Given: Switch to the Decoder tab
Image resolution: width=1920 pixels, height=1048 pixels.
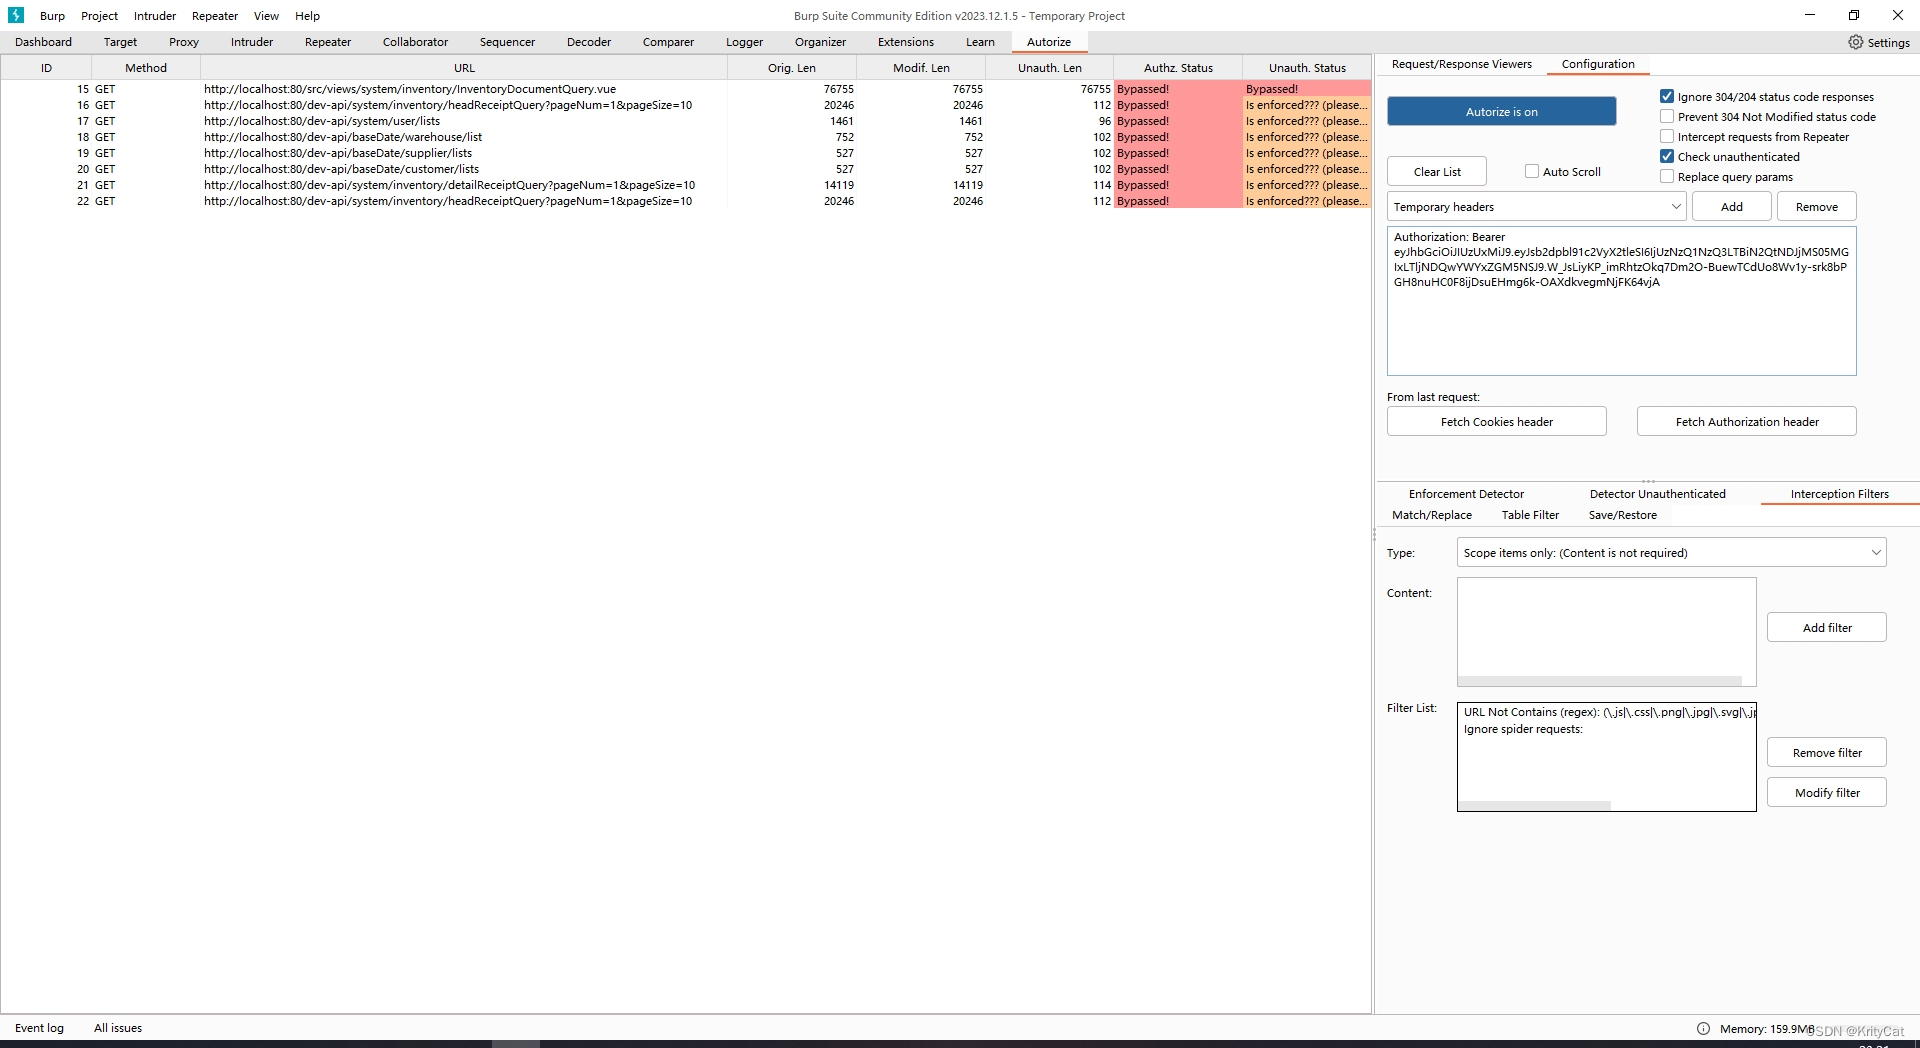Looking at the screenshot, I should click(589, 42).
